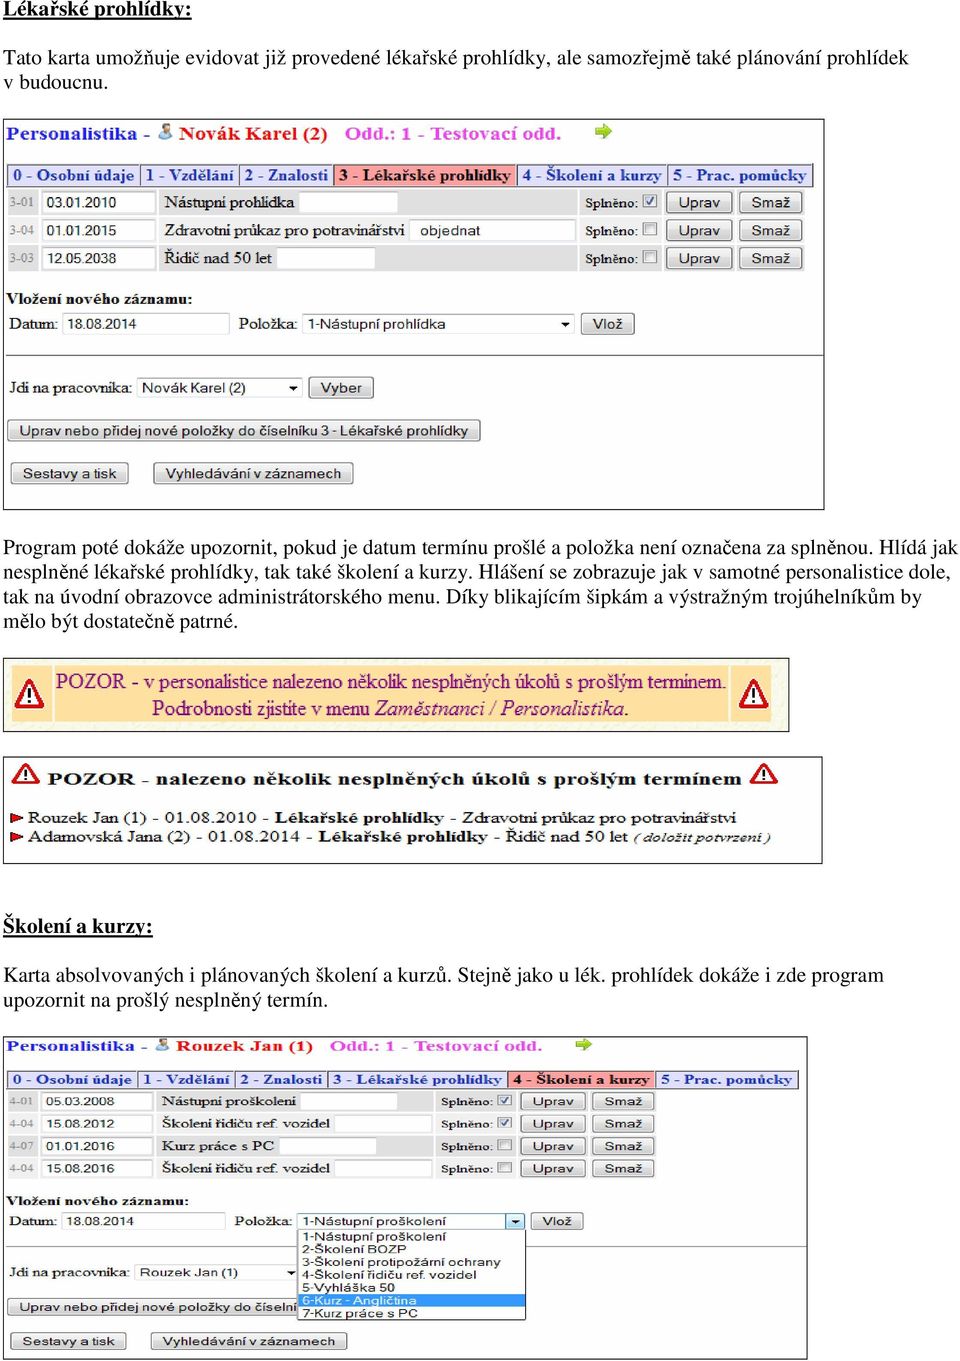Screen dimensions: 960x1361
Task: Open Položka dropdown showing 1-Nástupní proškolení
Action: coord(412,1221)
